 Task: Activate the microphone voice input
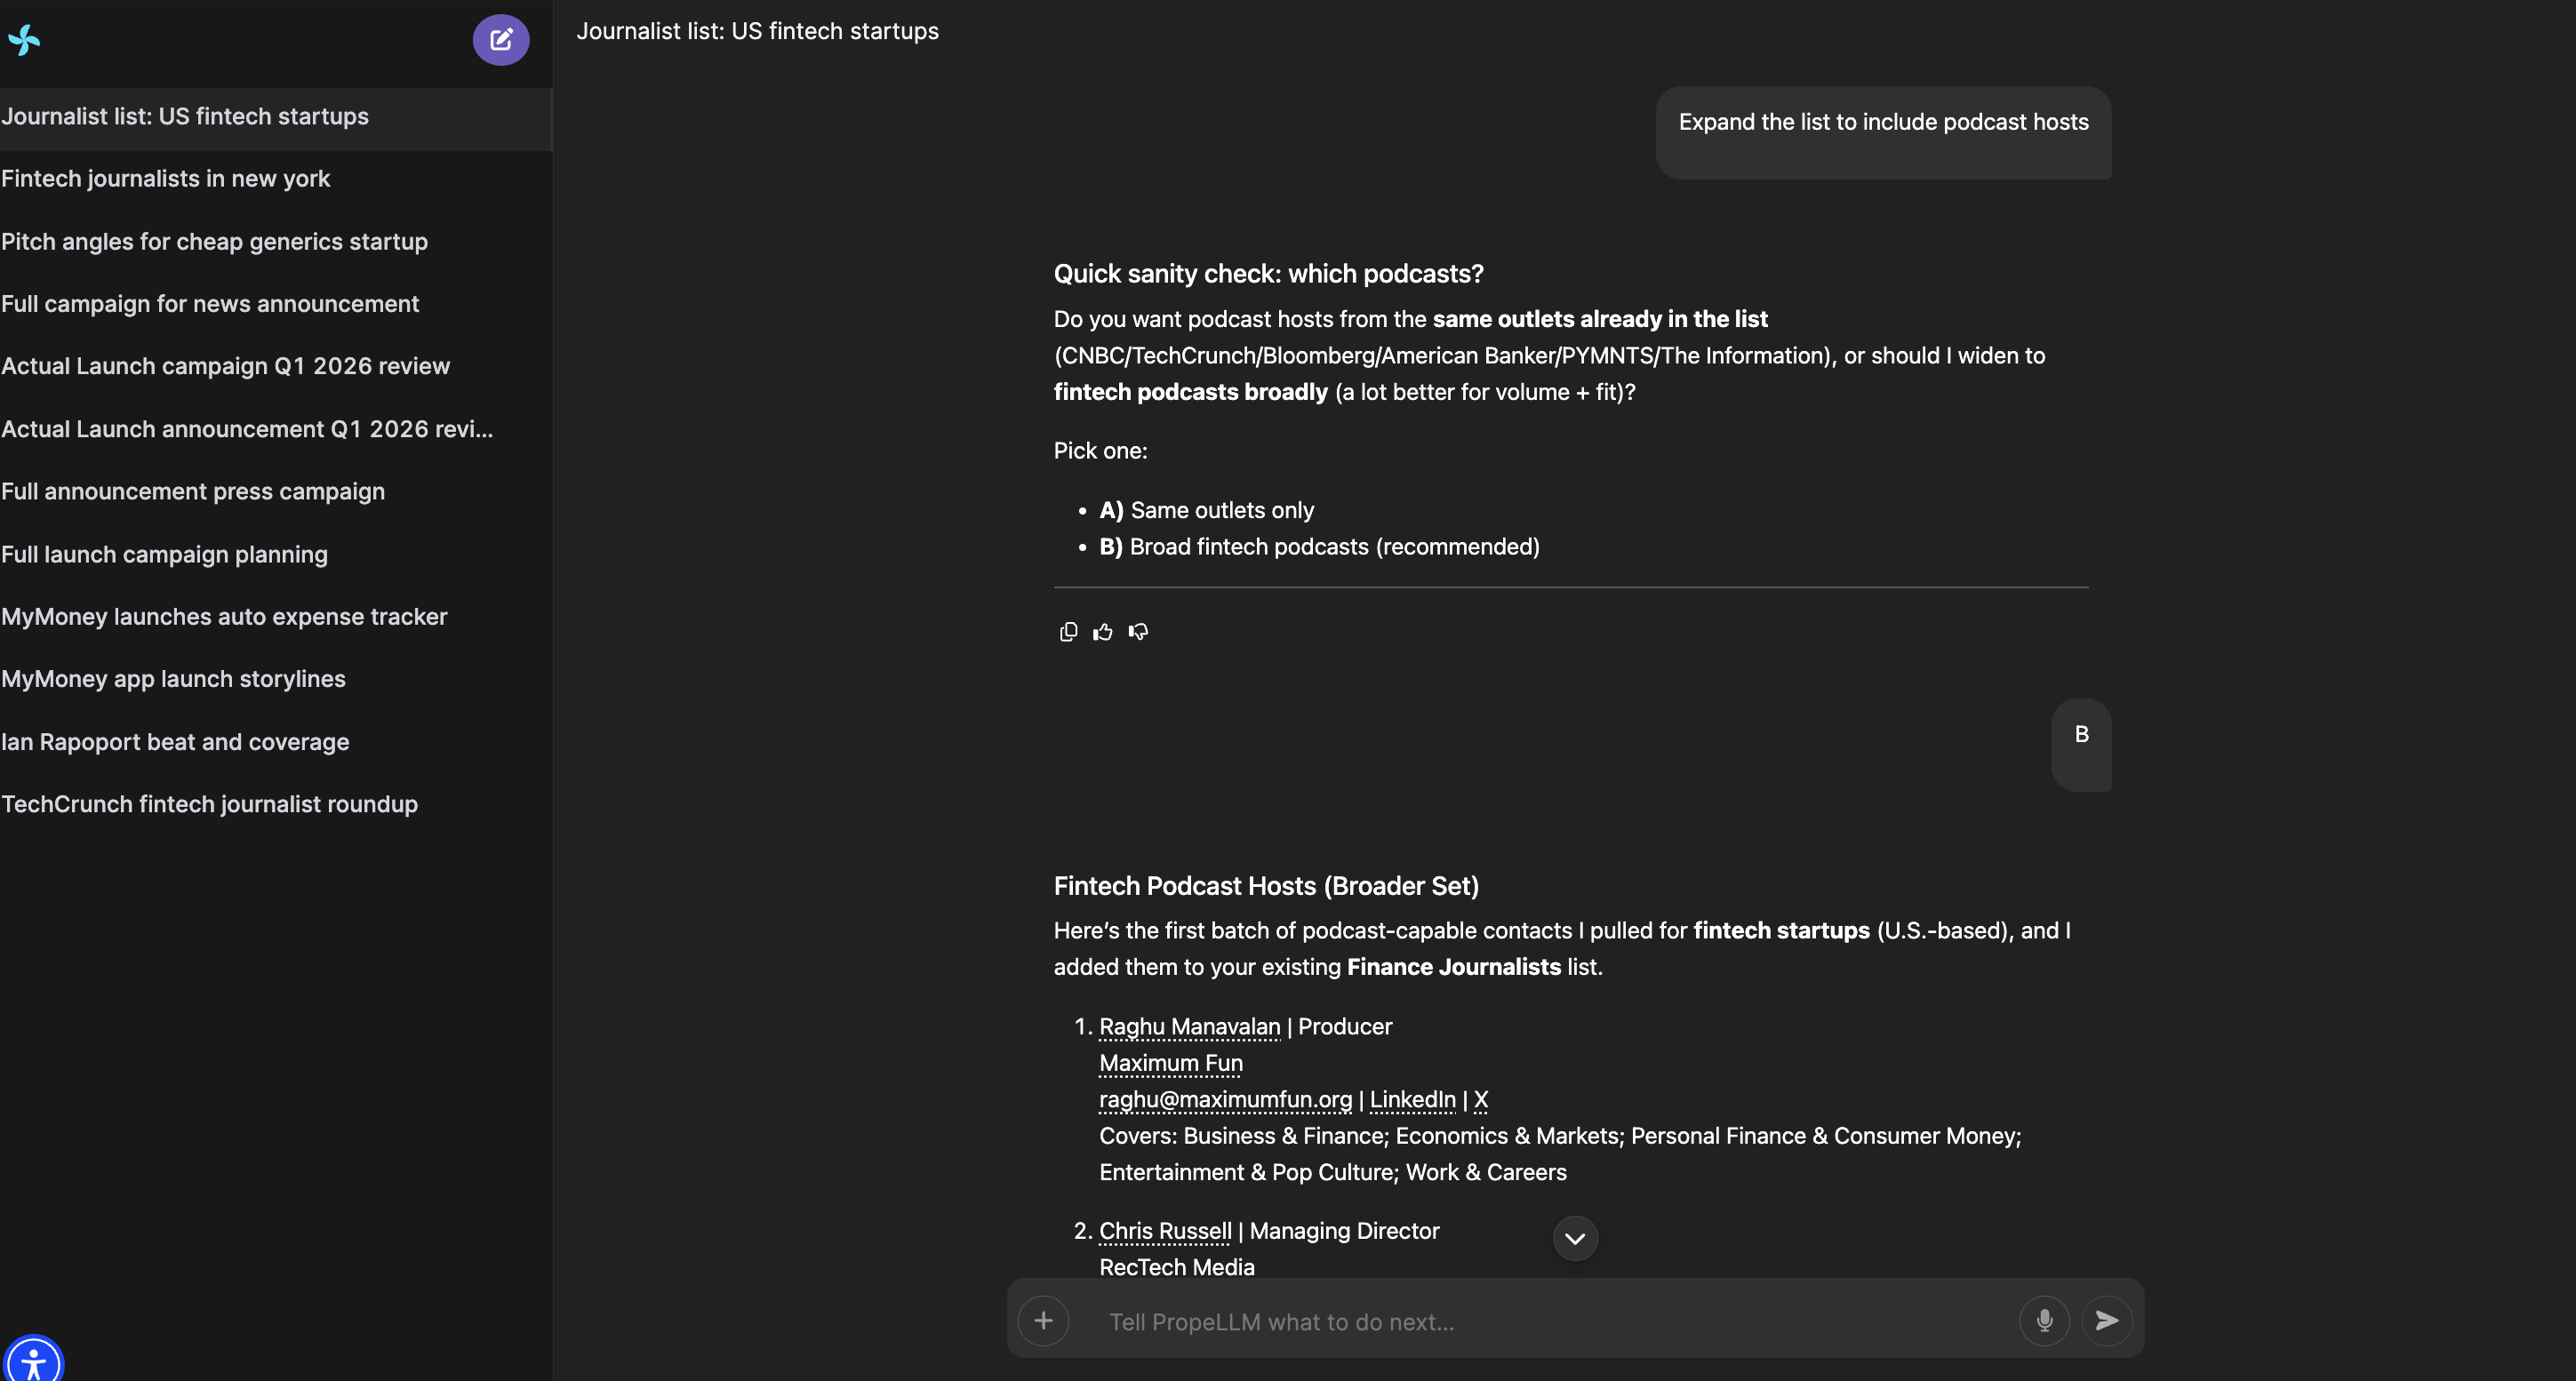(x=2044, y=1321)
